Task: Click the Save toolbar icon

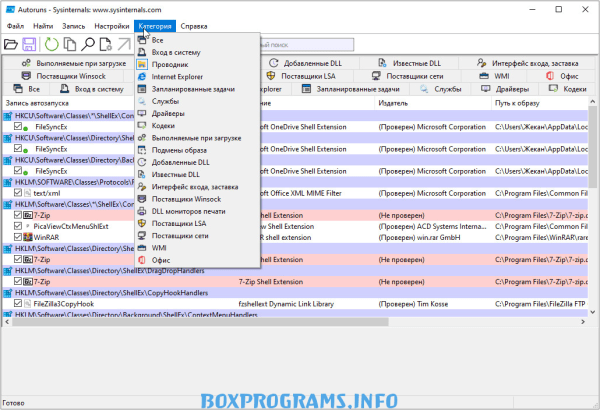Action: click(x=29, y=44)
